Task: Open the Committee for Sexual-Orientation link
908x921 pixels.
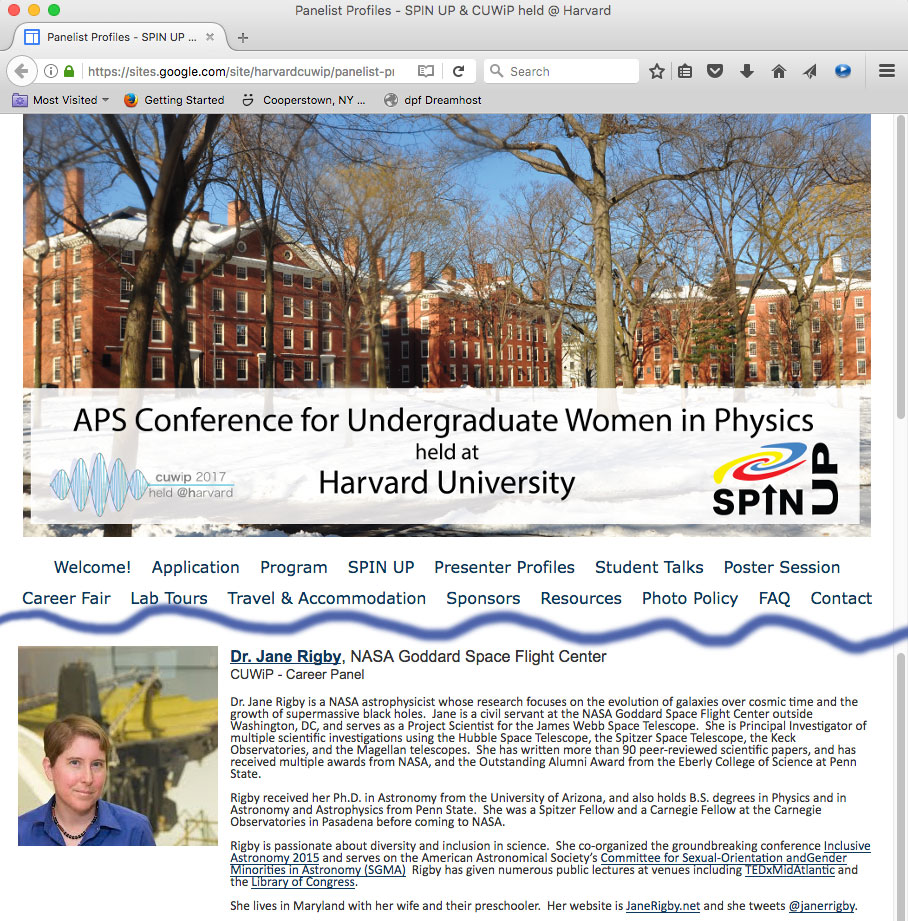Action: coord(724,858)
